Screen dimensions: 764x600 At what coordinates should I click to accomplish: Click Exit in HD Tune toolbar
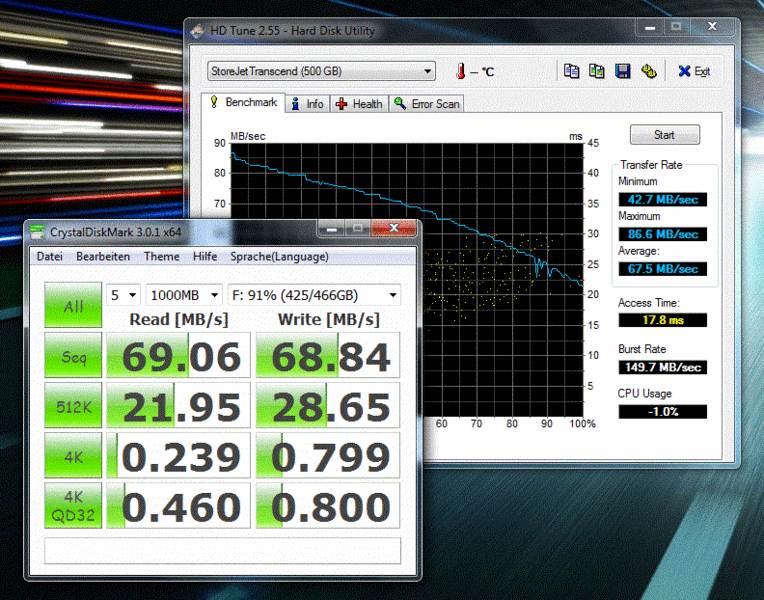point(694,71)
